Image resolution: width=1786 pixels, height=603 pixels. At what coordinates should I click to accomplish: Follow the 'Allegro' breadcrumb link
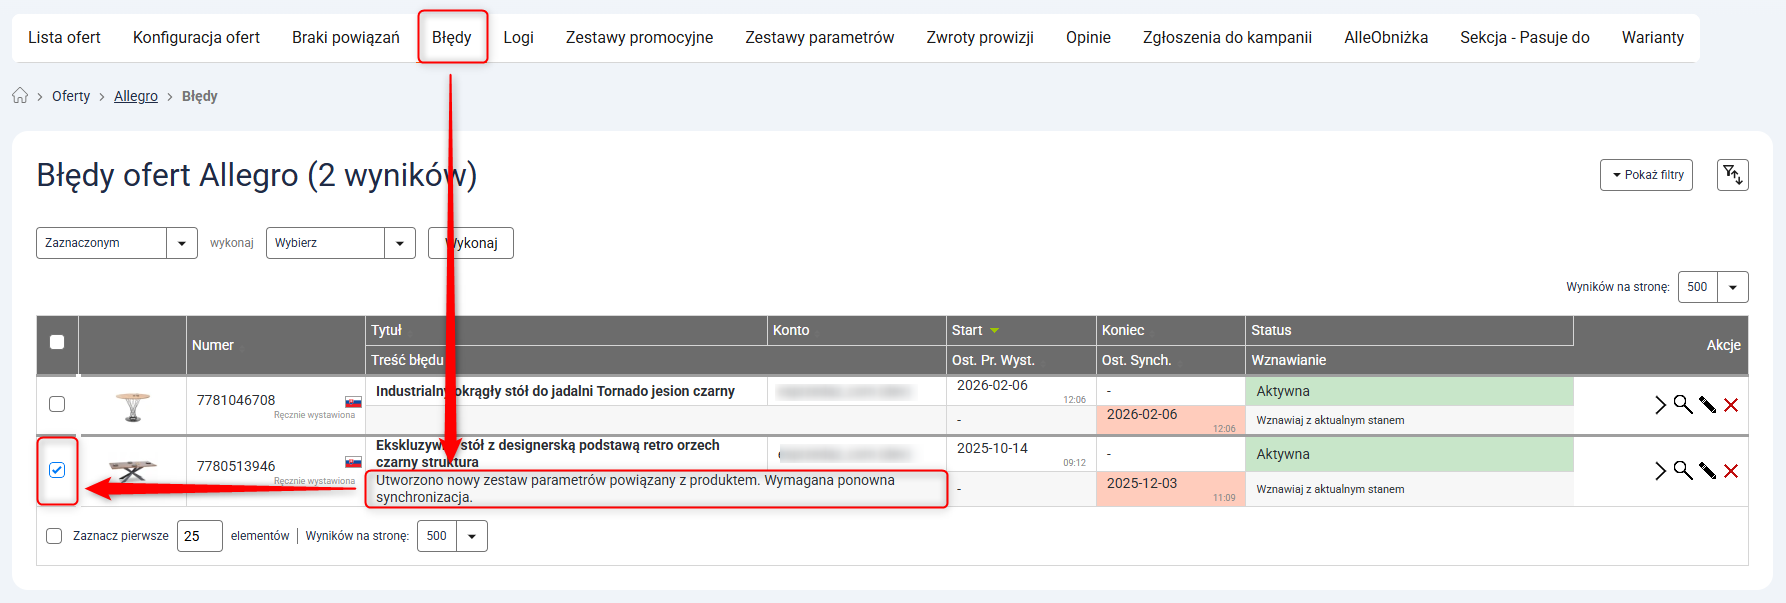(136, 96)
